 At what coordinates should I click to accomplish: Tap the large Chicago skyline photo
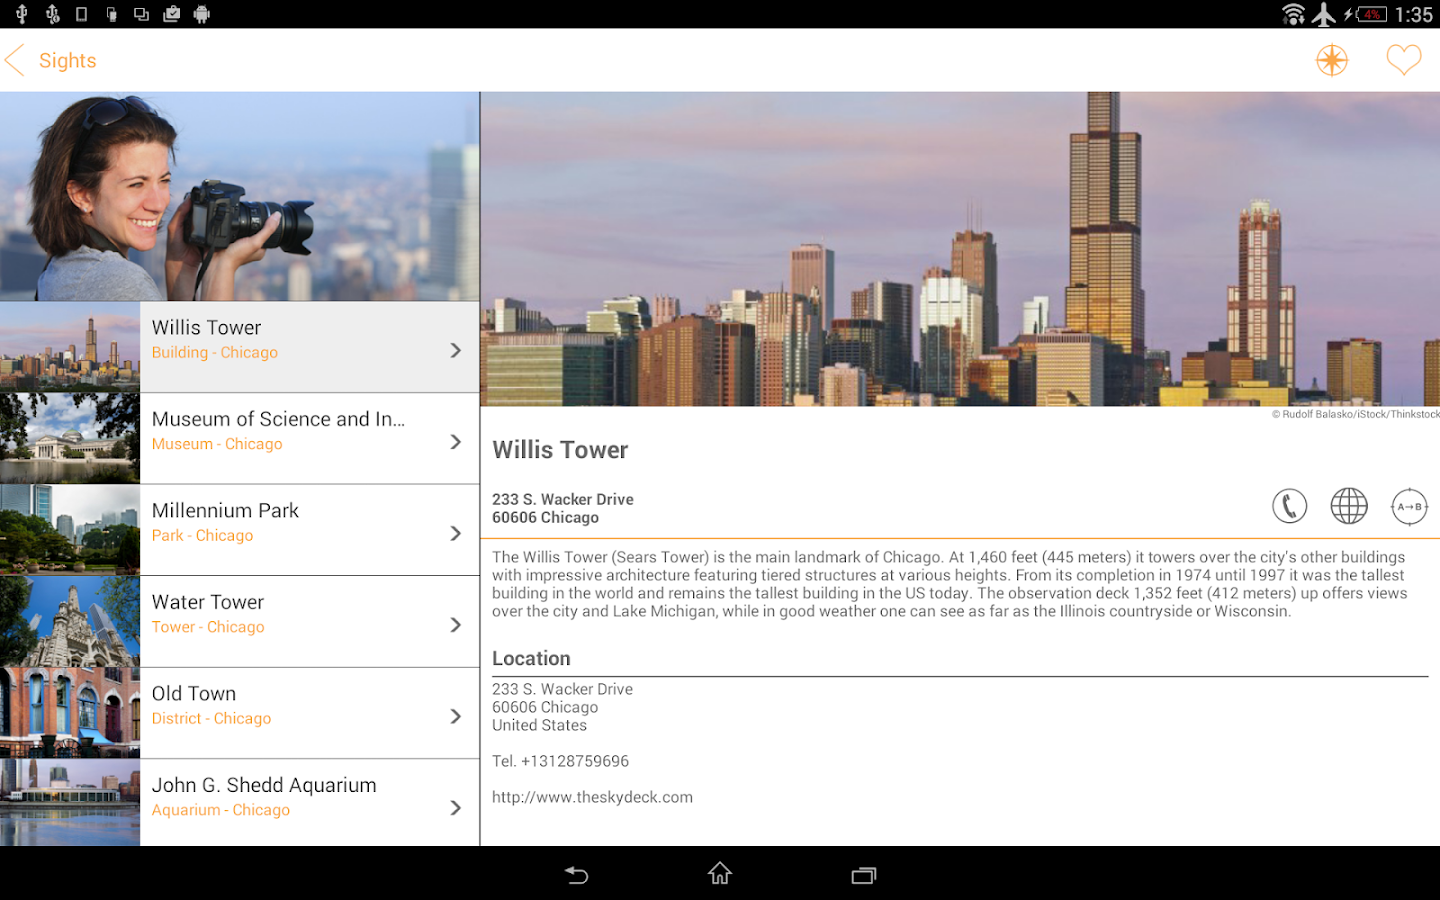(x=960, y=249)
